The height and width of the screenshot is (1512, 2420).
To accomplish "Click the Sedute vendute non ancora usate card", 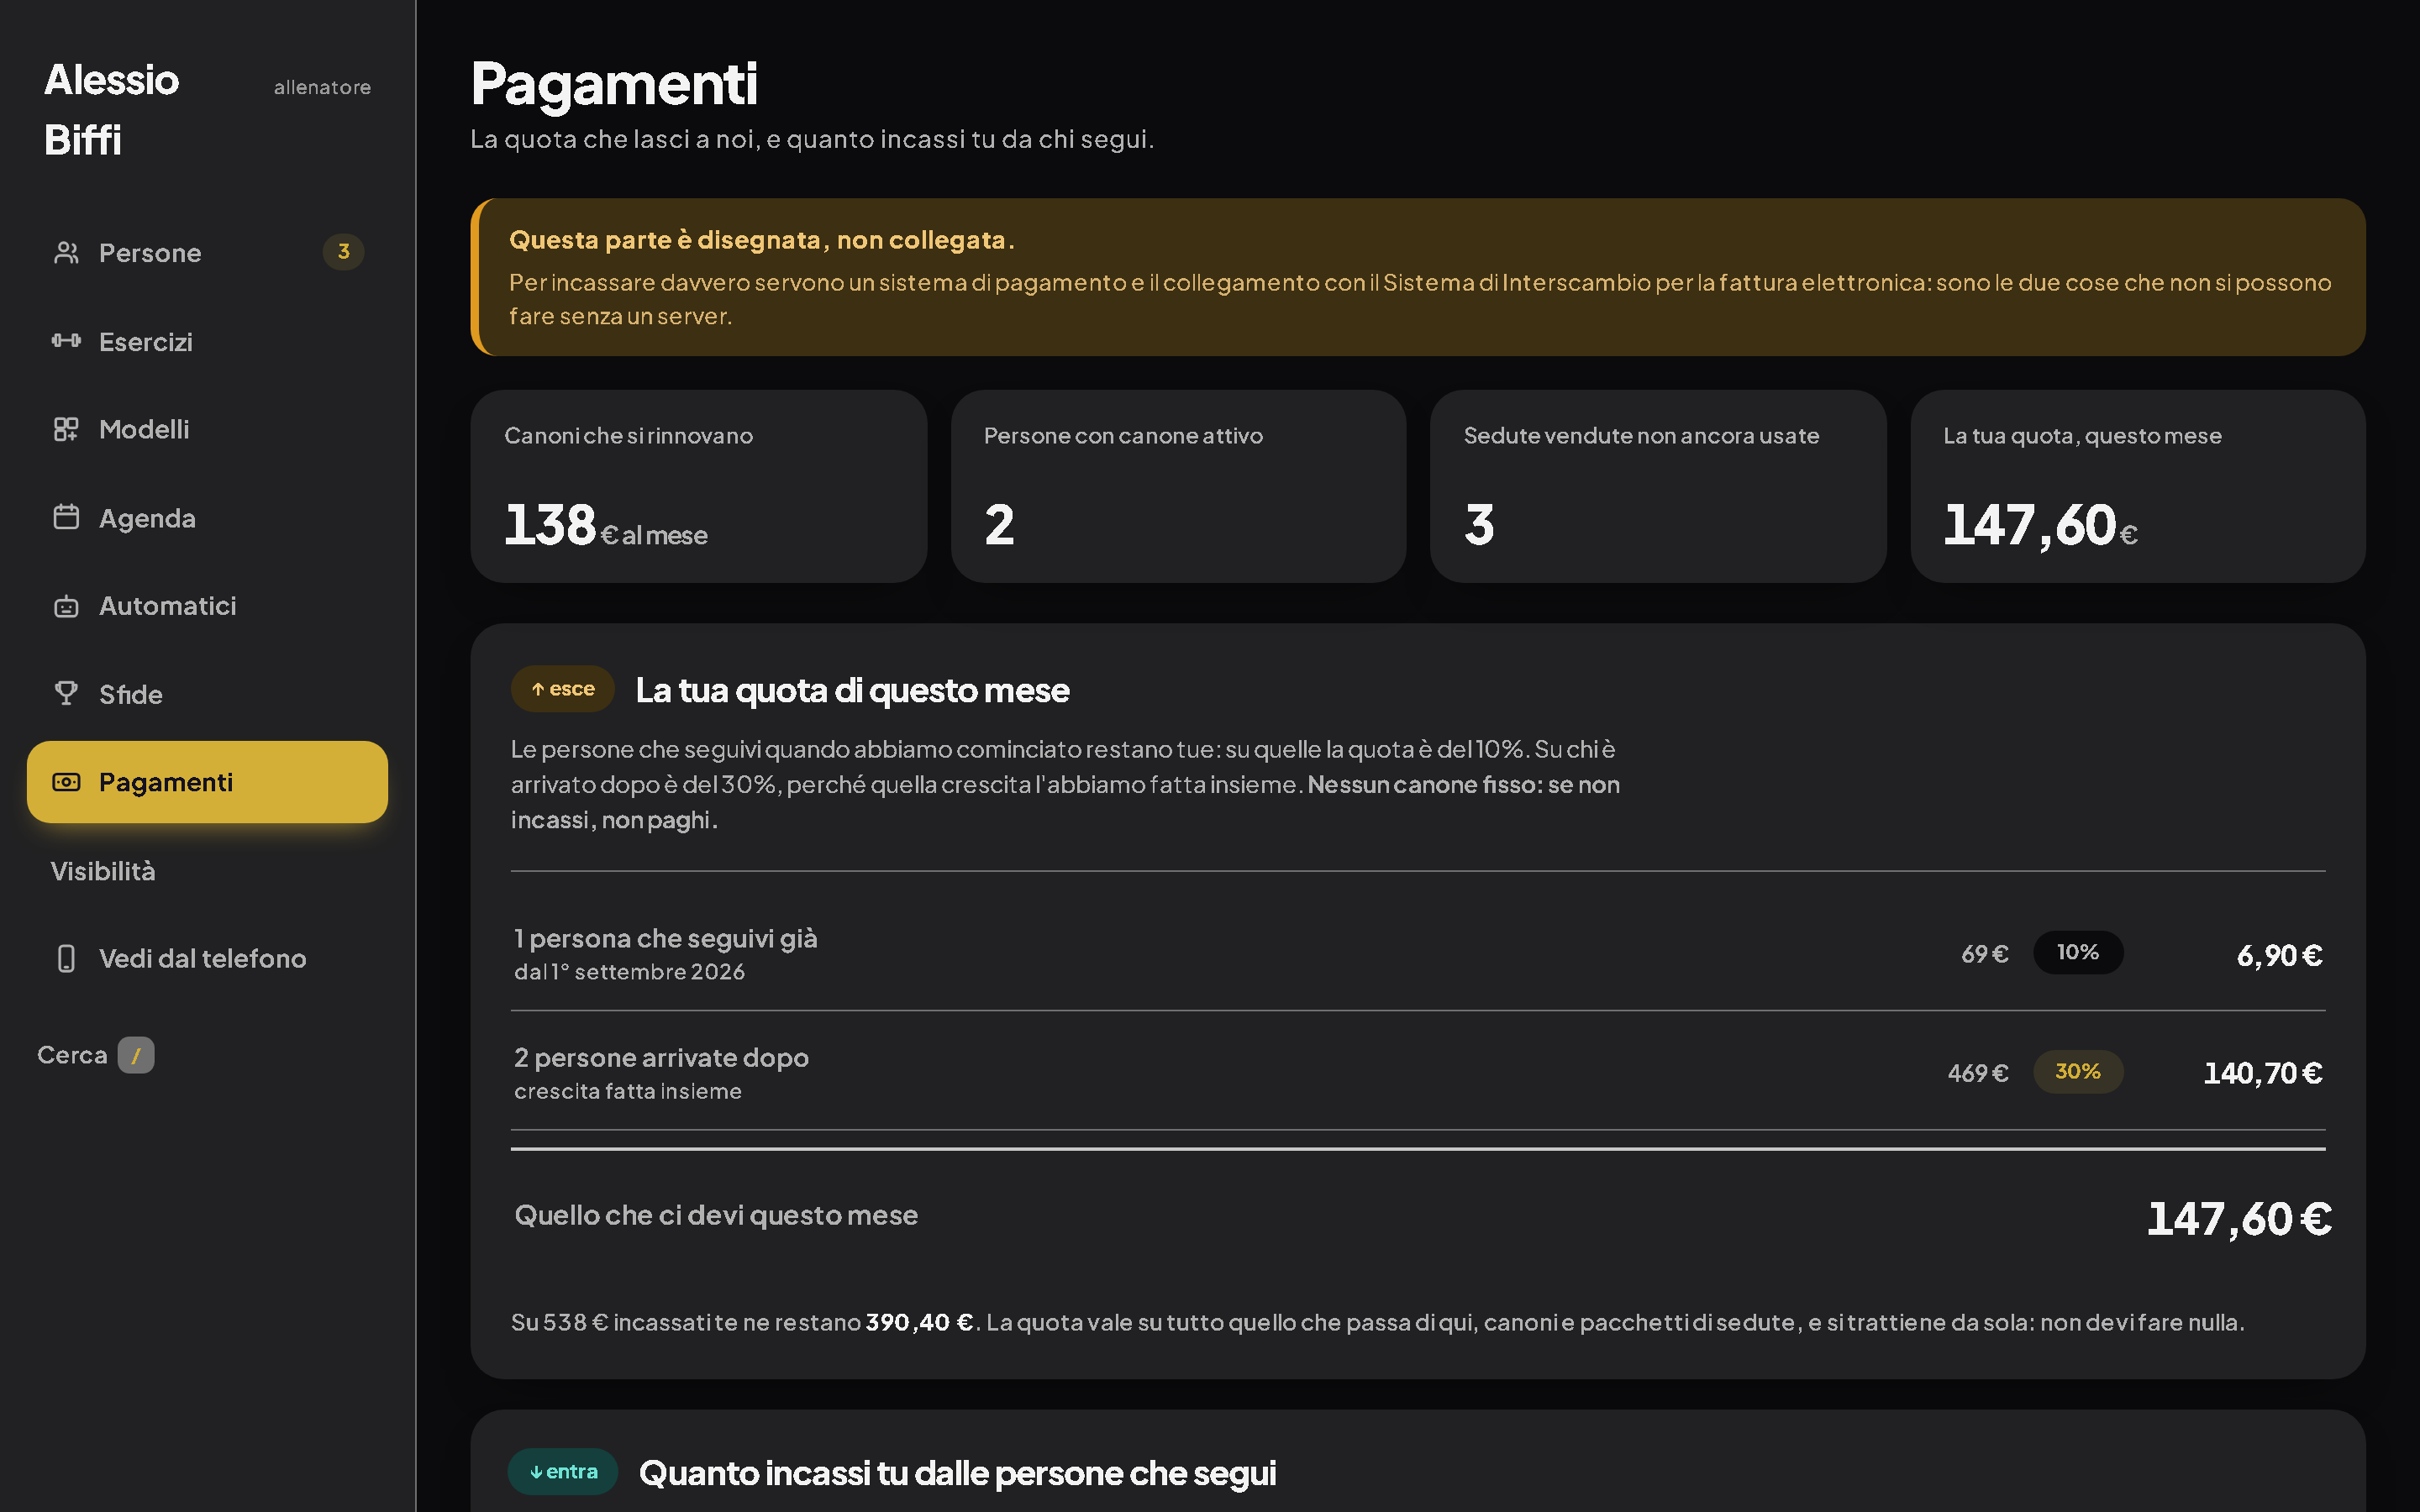I will tap(1658, 486).
